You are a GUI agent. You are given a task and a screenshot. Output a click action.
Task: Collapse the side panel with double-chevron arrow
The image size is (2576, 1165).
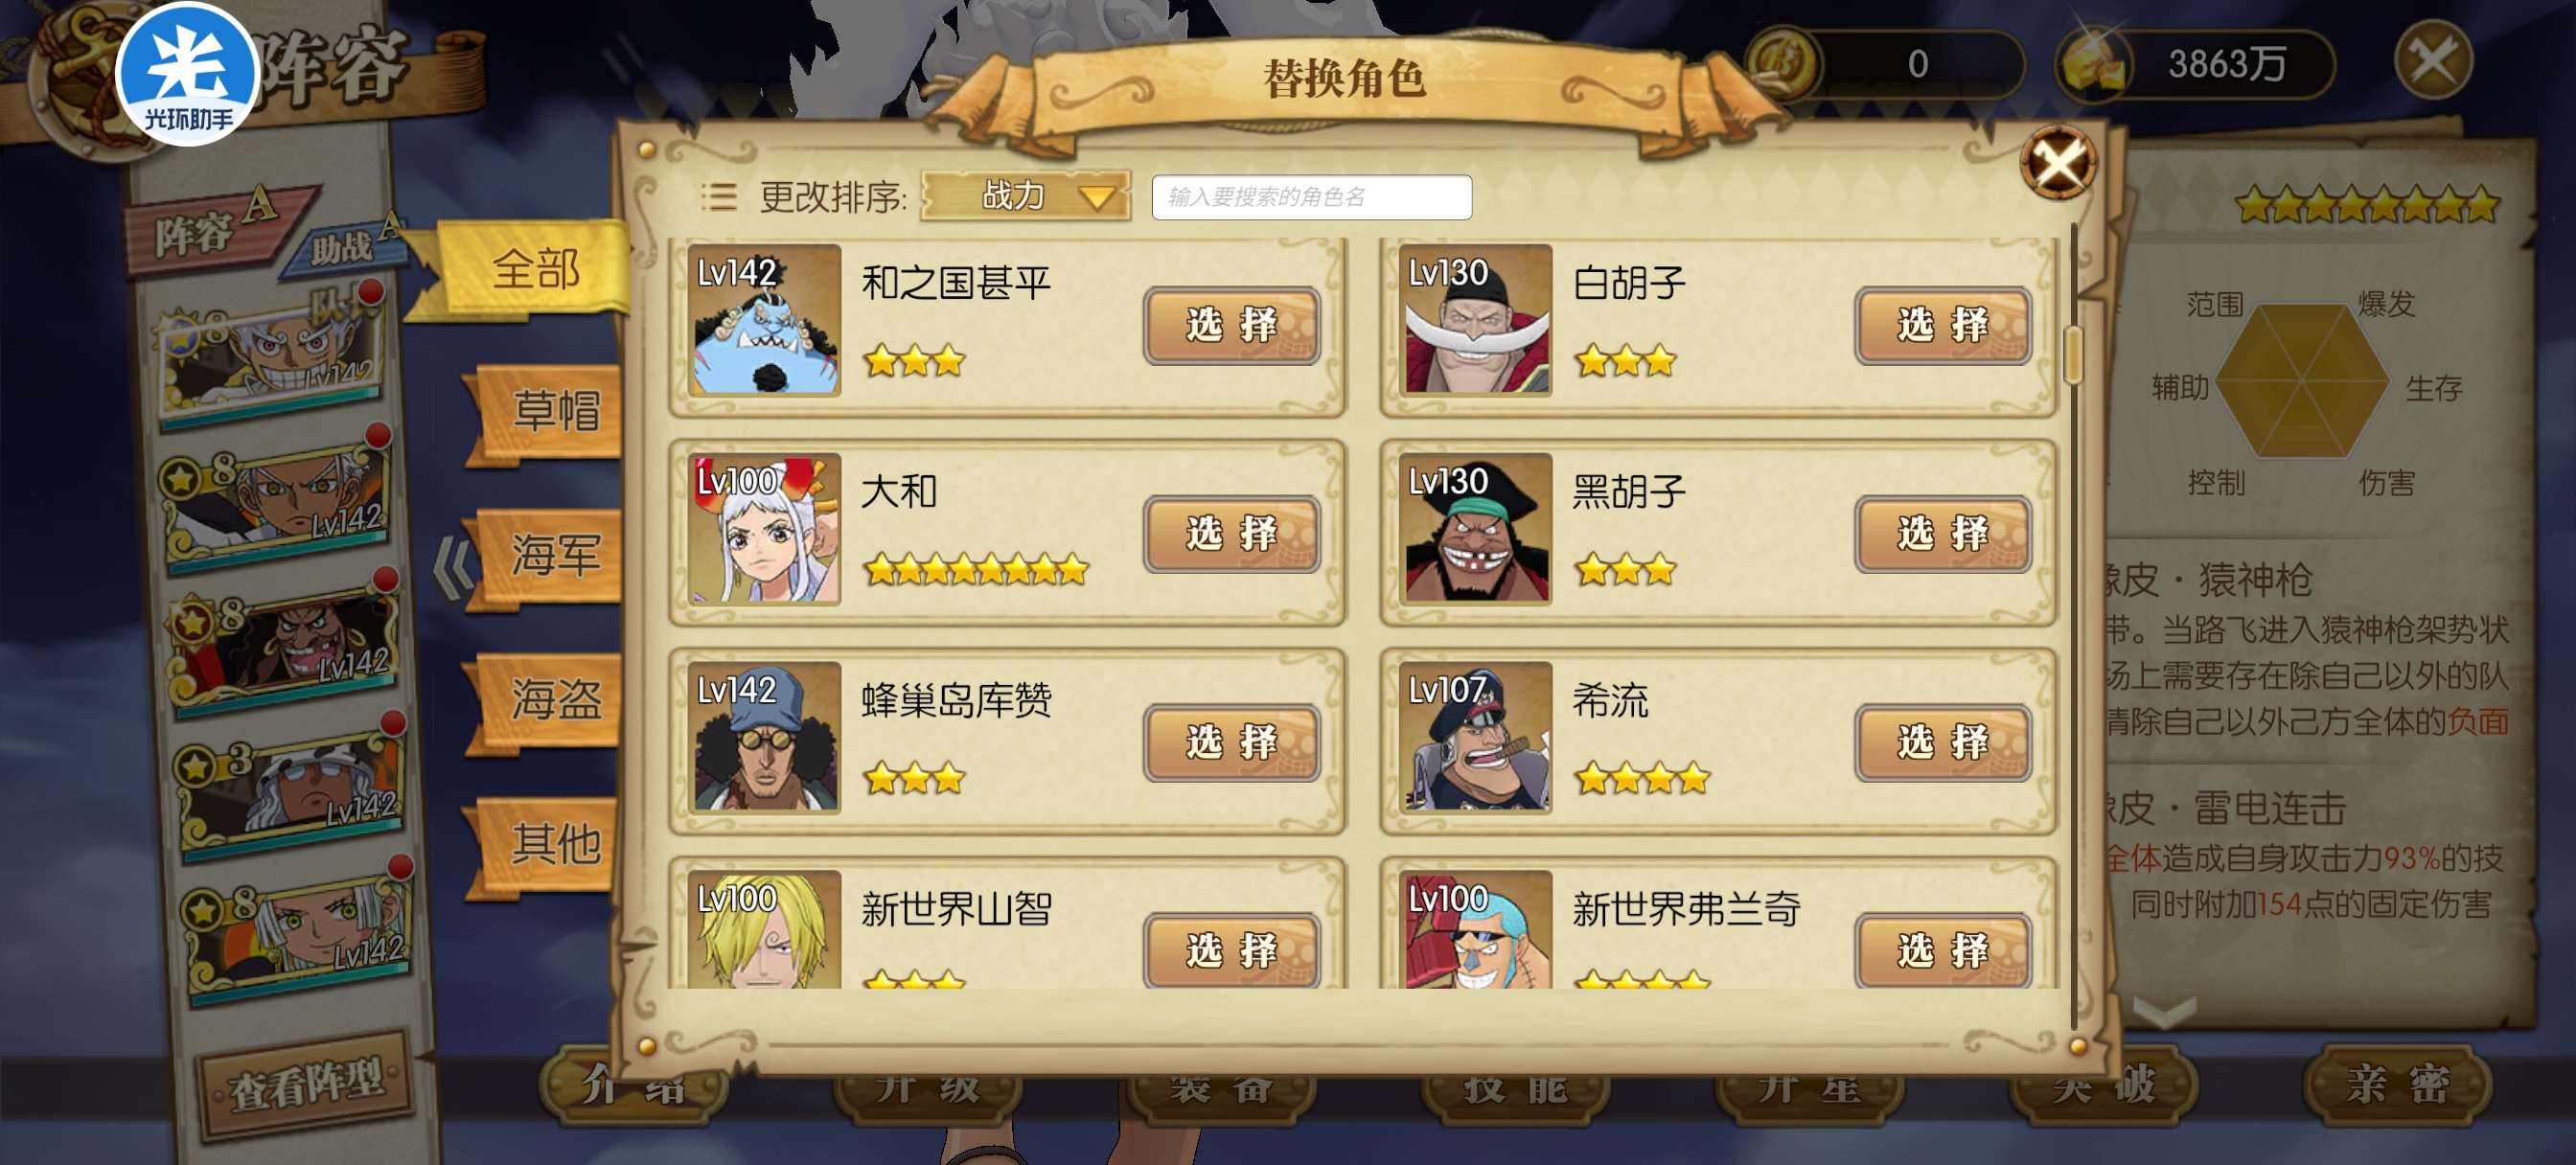(455, 567)
